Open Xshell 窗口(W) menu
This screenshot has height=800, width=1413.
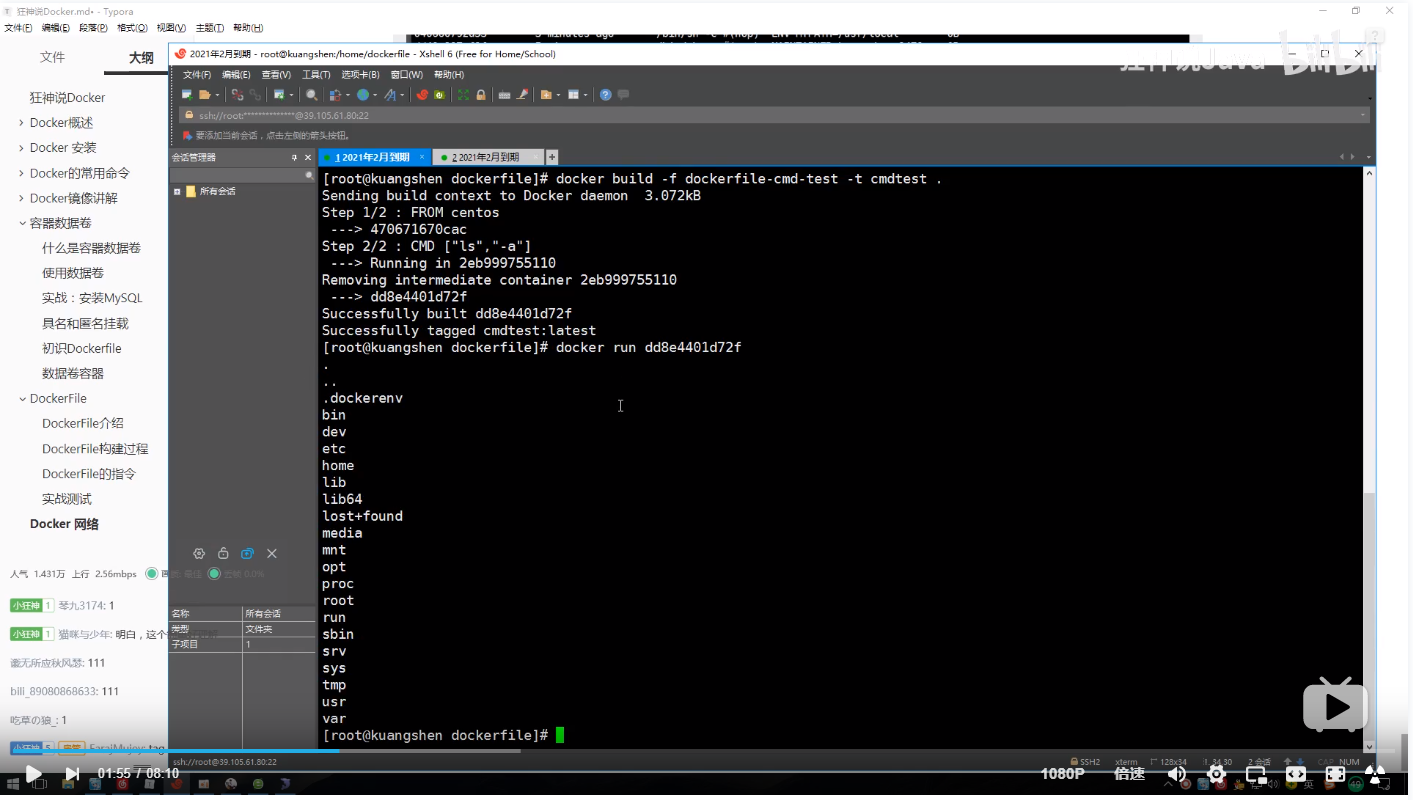[407, 75]
